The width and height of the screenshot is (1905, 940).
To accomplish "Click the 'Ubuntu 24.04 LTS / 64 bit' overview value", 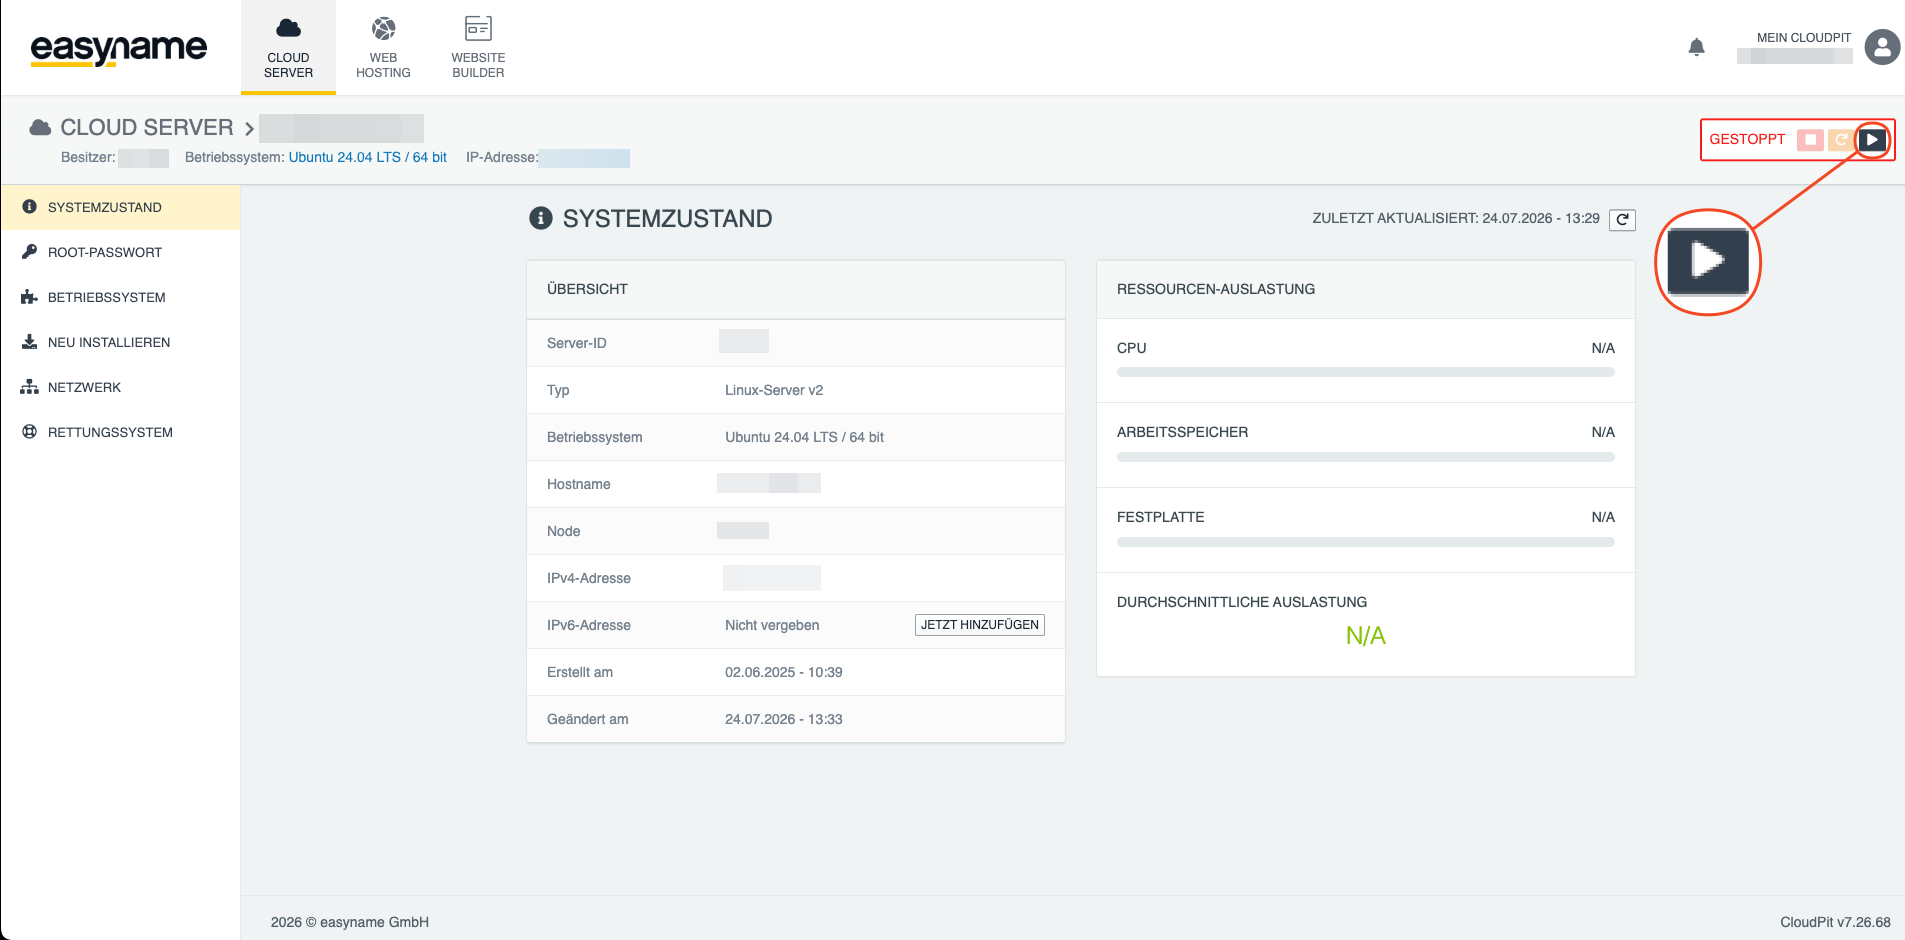I will pos(805,437).
